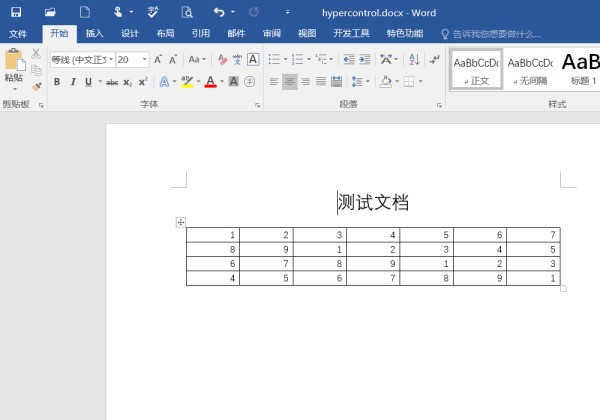
Task: Open the 视图 ribbon tab
Action: [x=307, y=33]
